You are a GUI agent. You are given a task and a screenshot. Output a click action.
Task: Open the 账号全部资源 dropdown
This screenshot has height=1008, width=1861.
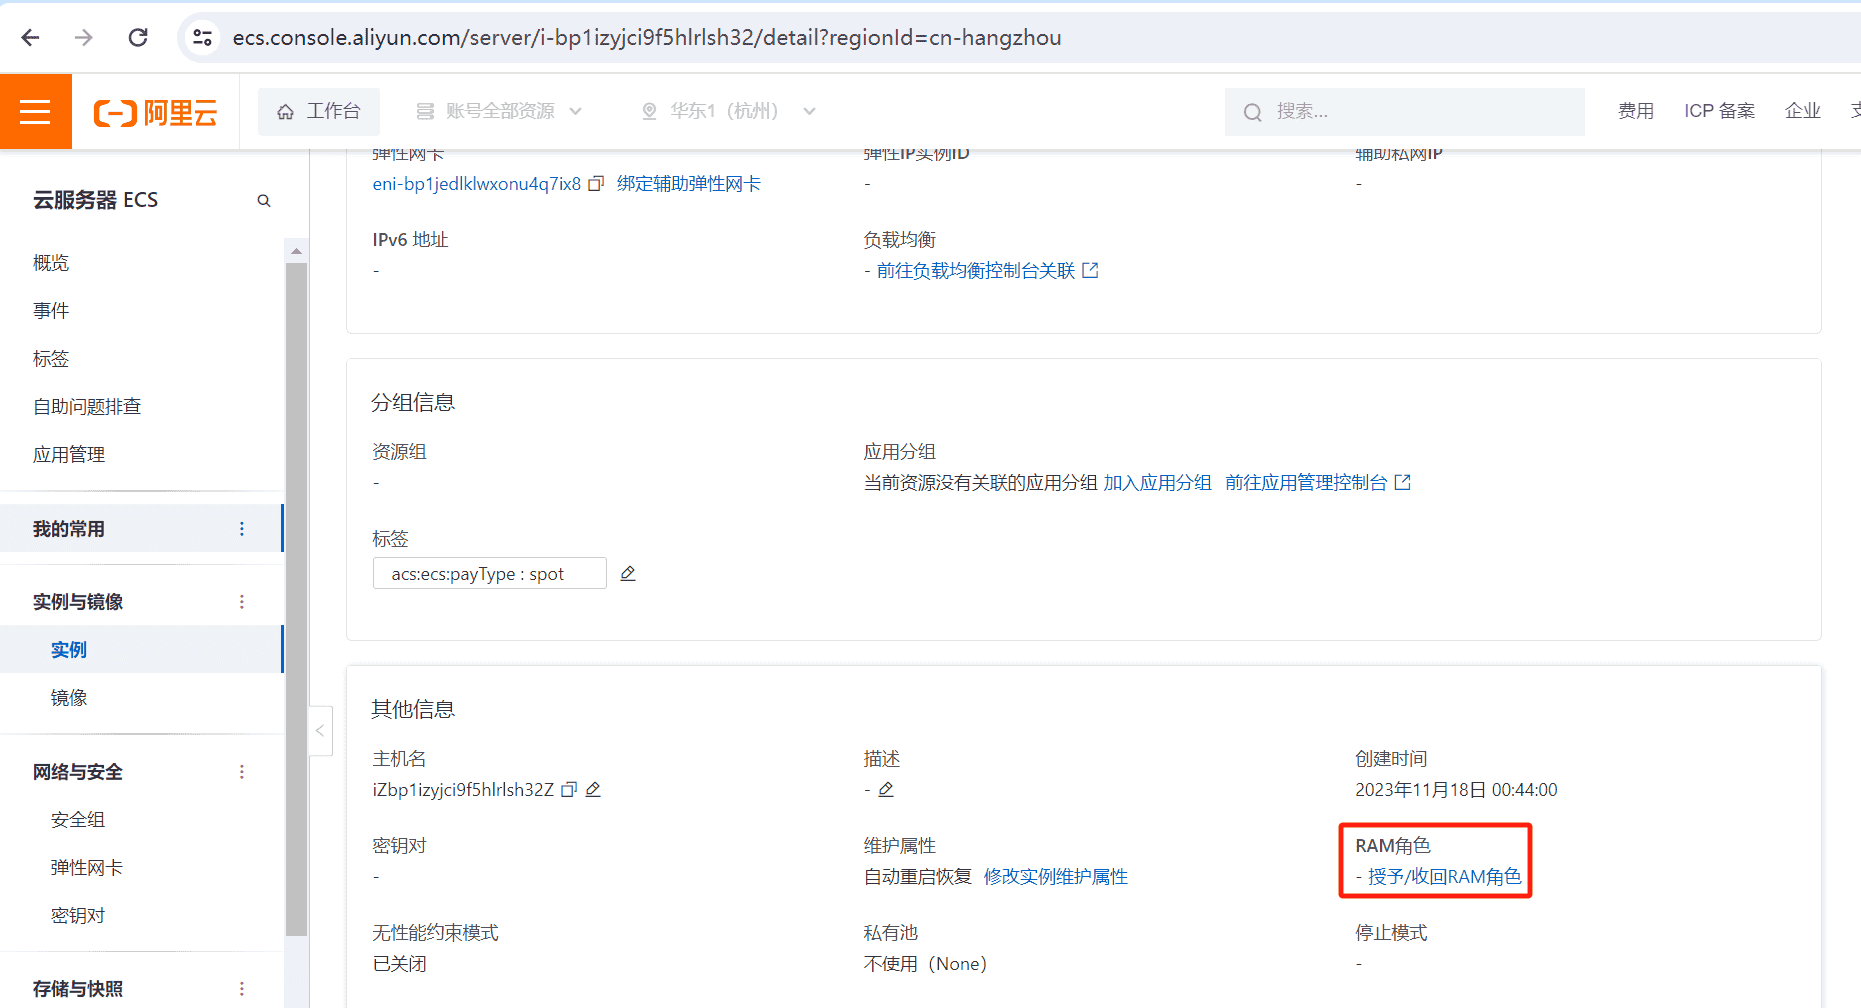click(500, 111)
